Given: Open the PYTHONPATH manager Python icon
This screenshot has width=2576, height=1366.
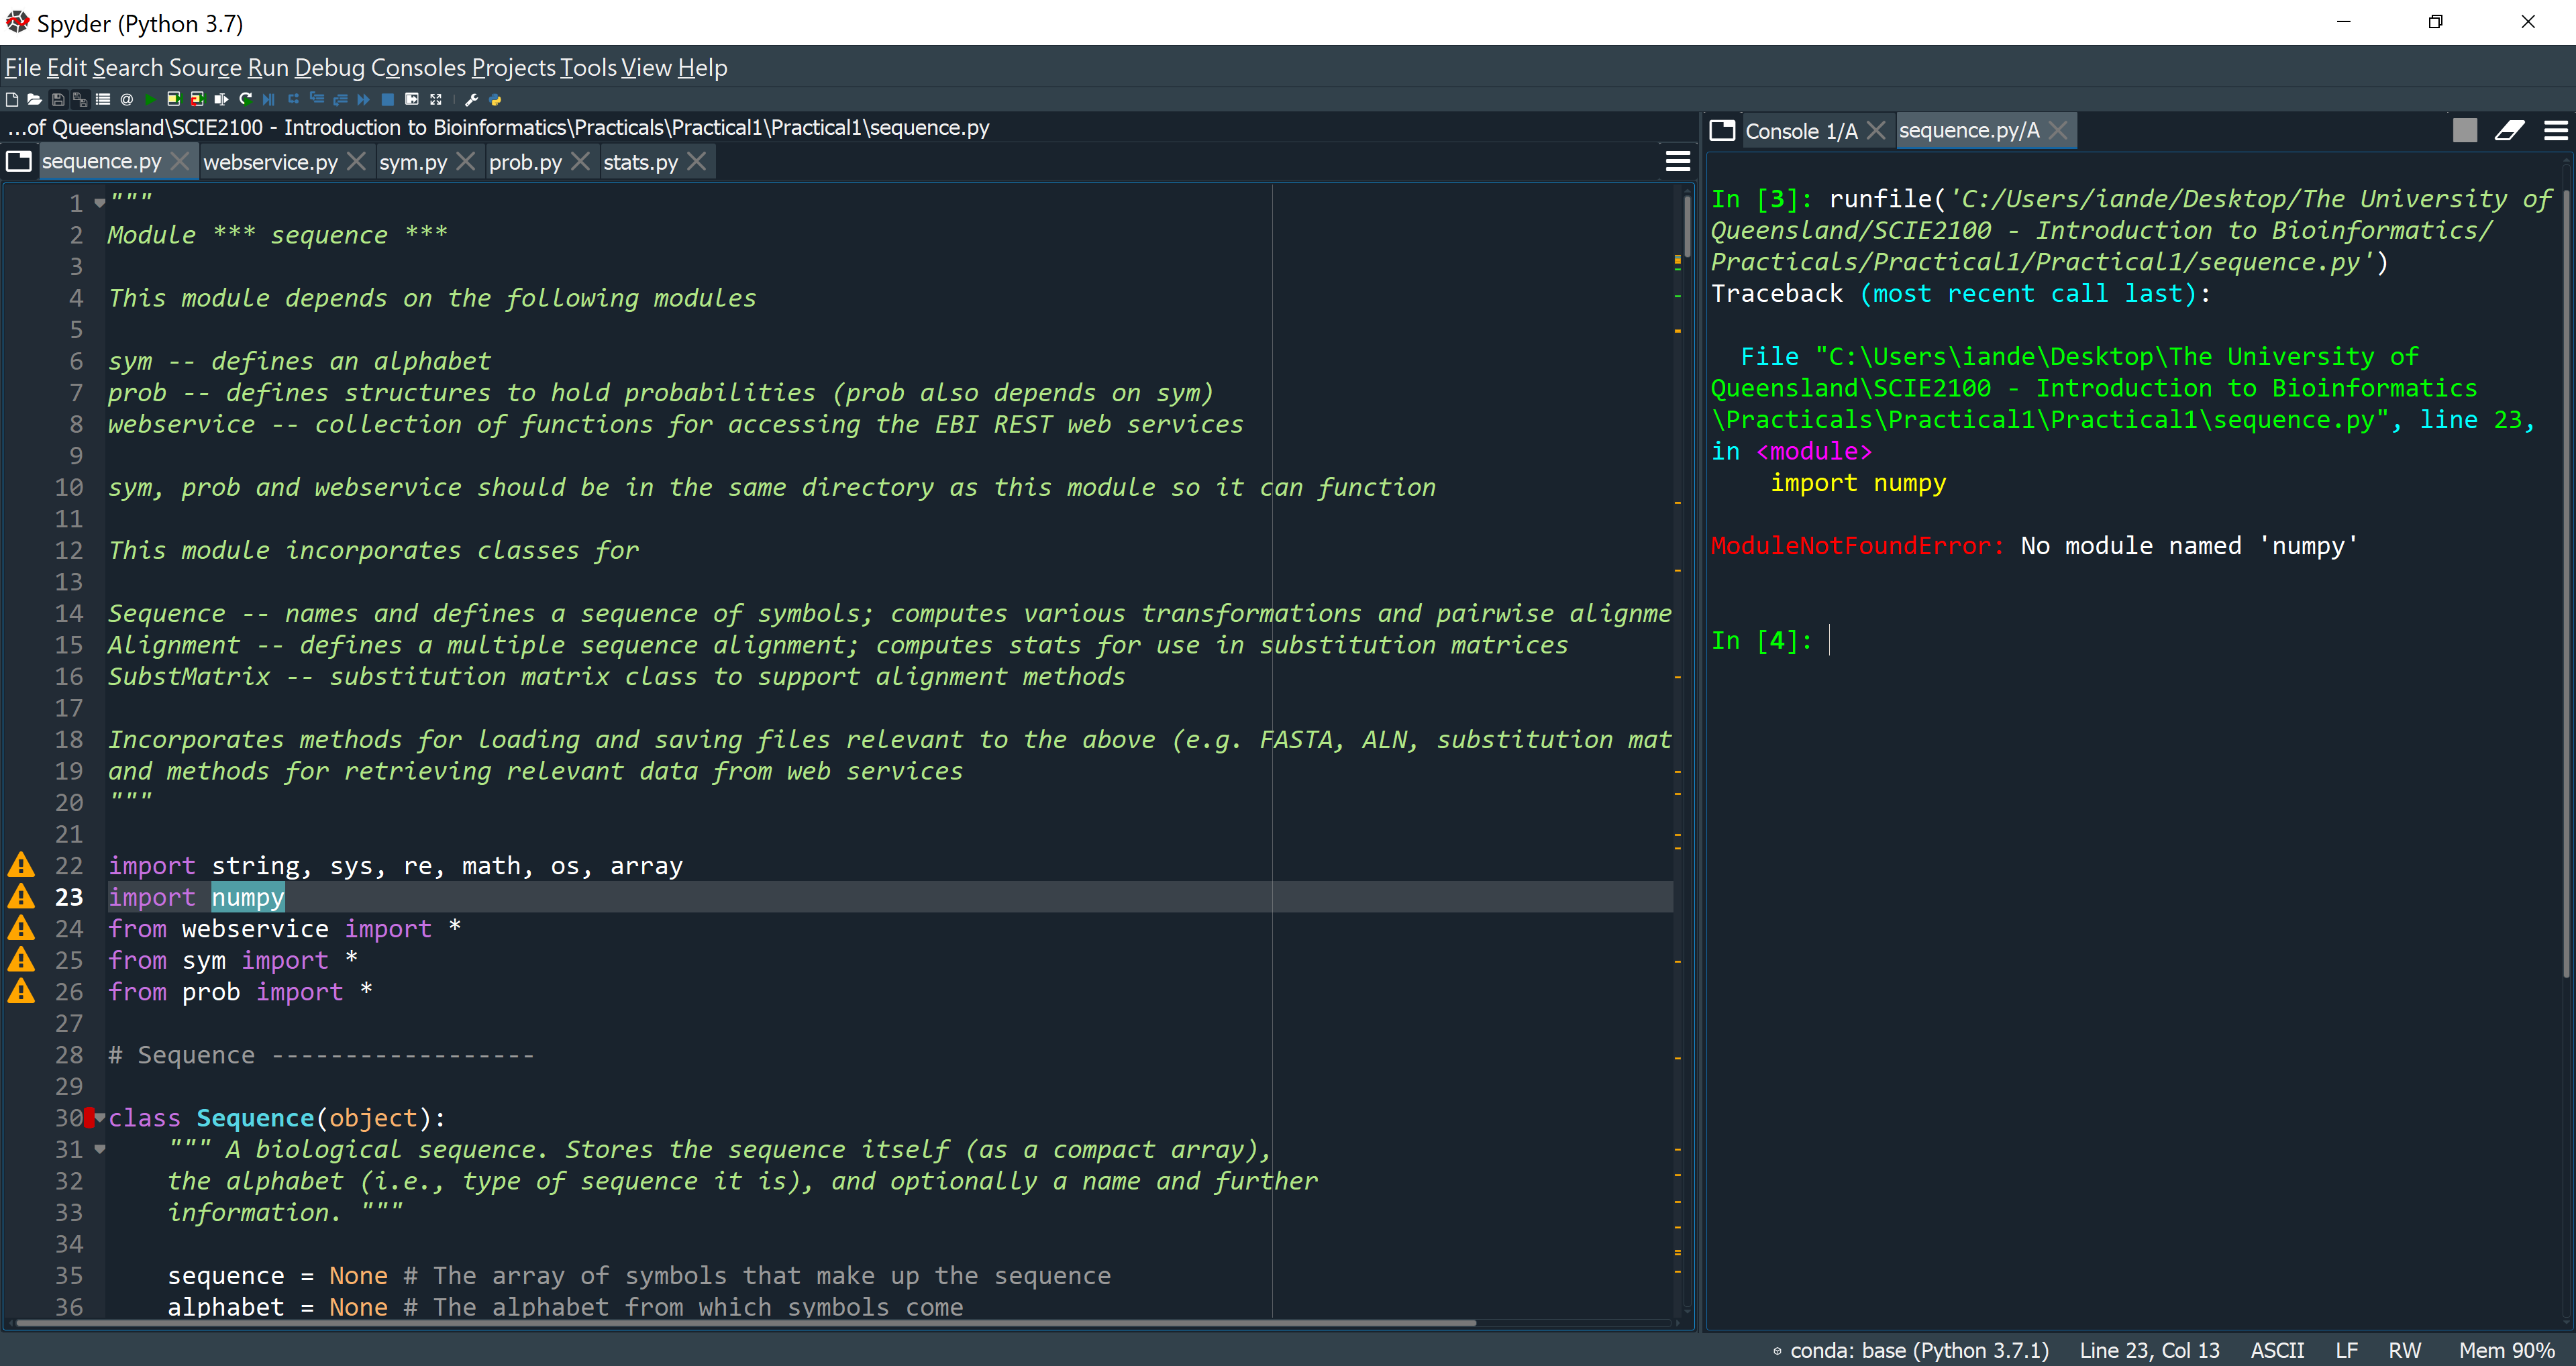Looking at the screenshot, I should [494, 99].
